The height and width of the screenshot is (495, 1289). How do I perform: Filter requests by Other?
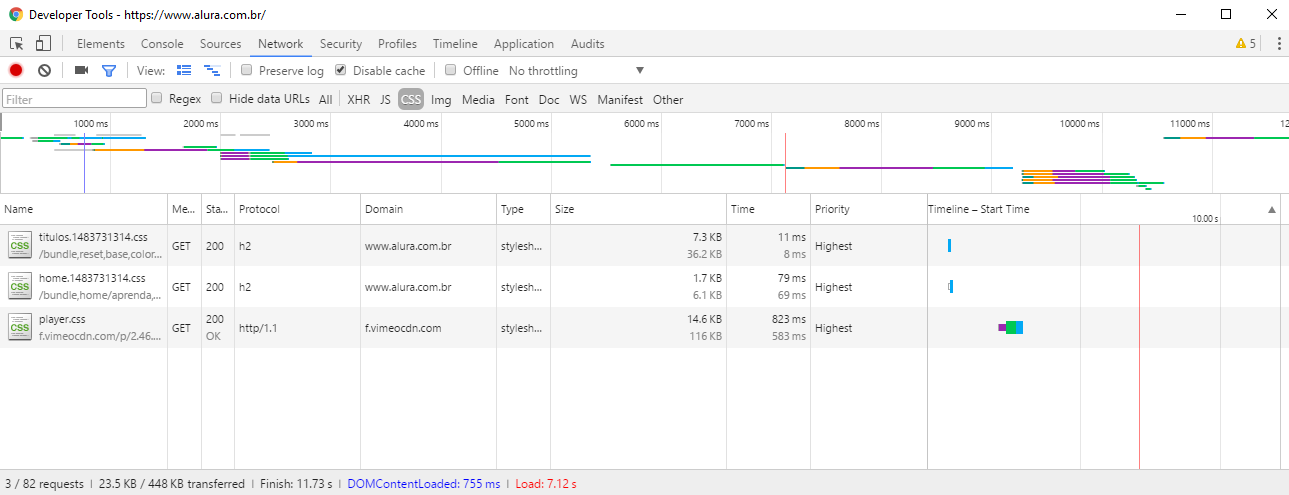pos(668,99)
